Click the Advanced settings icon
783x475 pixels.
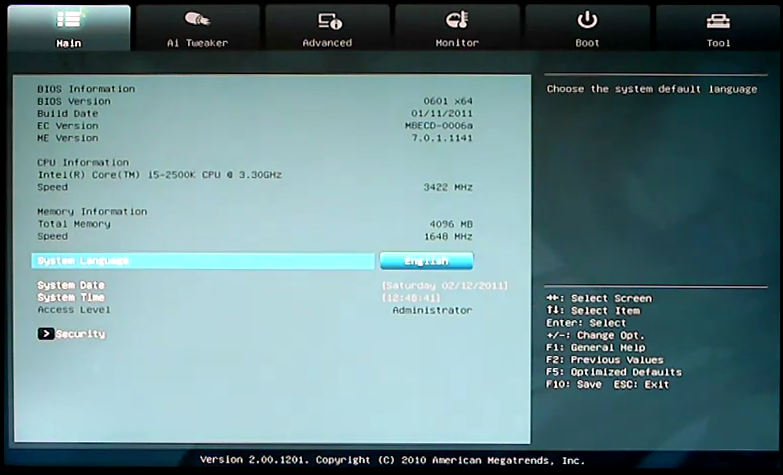coord(329,21)
